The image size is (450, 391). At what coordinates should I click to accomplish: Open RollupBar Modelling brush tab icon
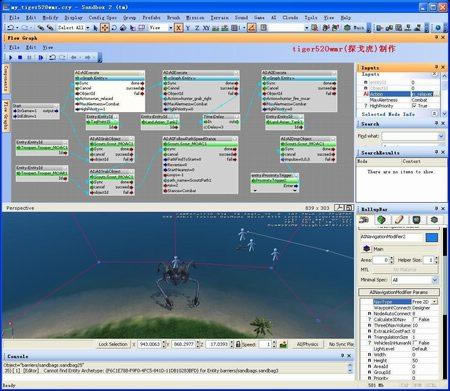[399, 219]
